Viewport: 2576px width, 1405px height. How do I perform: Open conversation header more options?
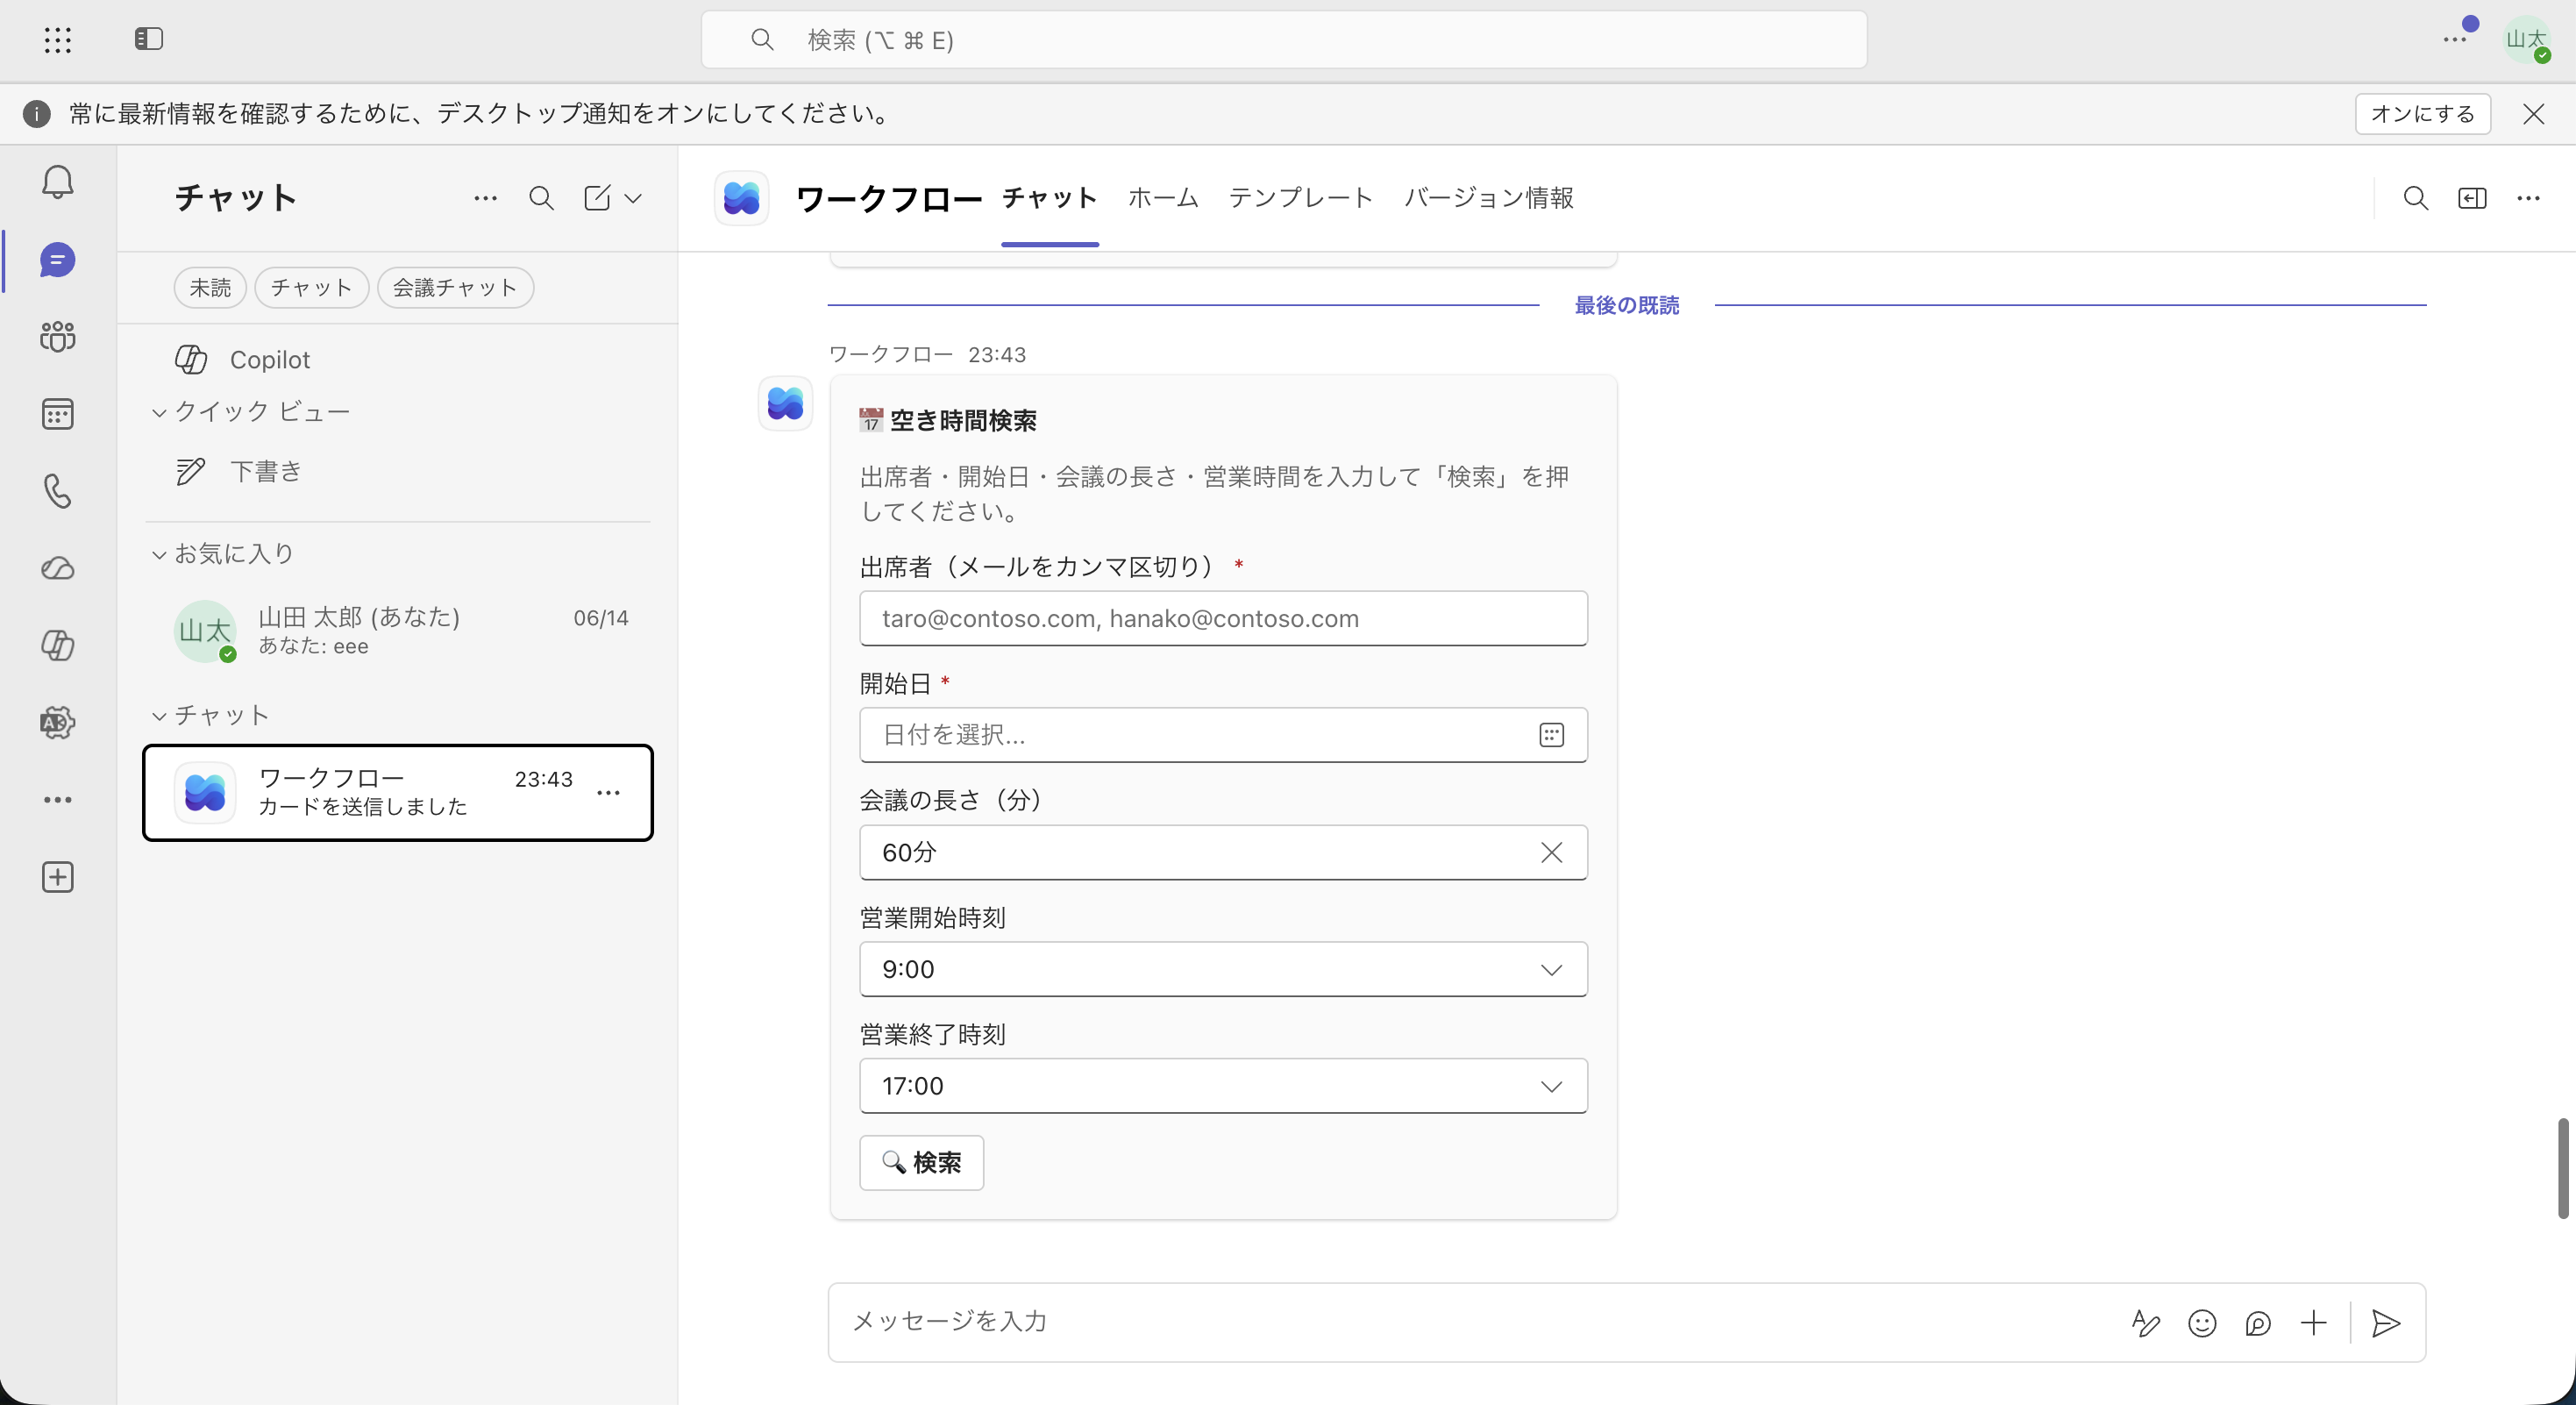pos(2529,198)
